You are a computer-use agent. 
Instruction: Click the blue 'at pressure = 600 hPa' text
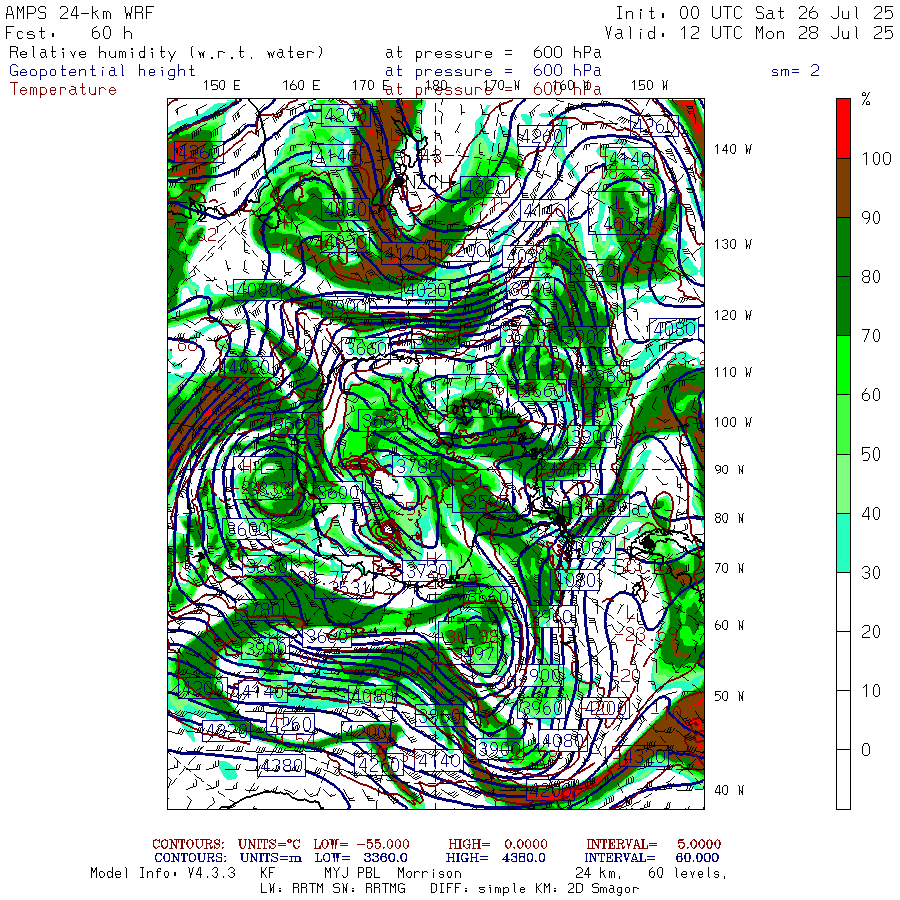(x=493, y=71)
